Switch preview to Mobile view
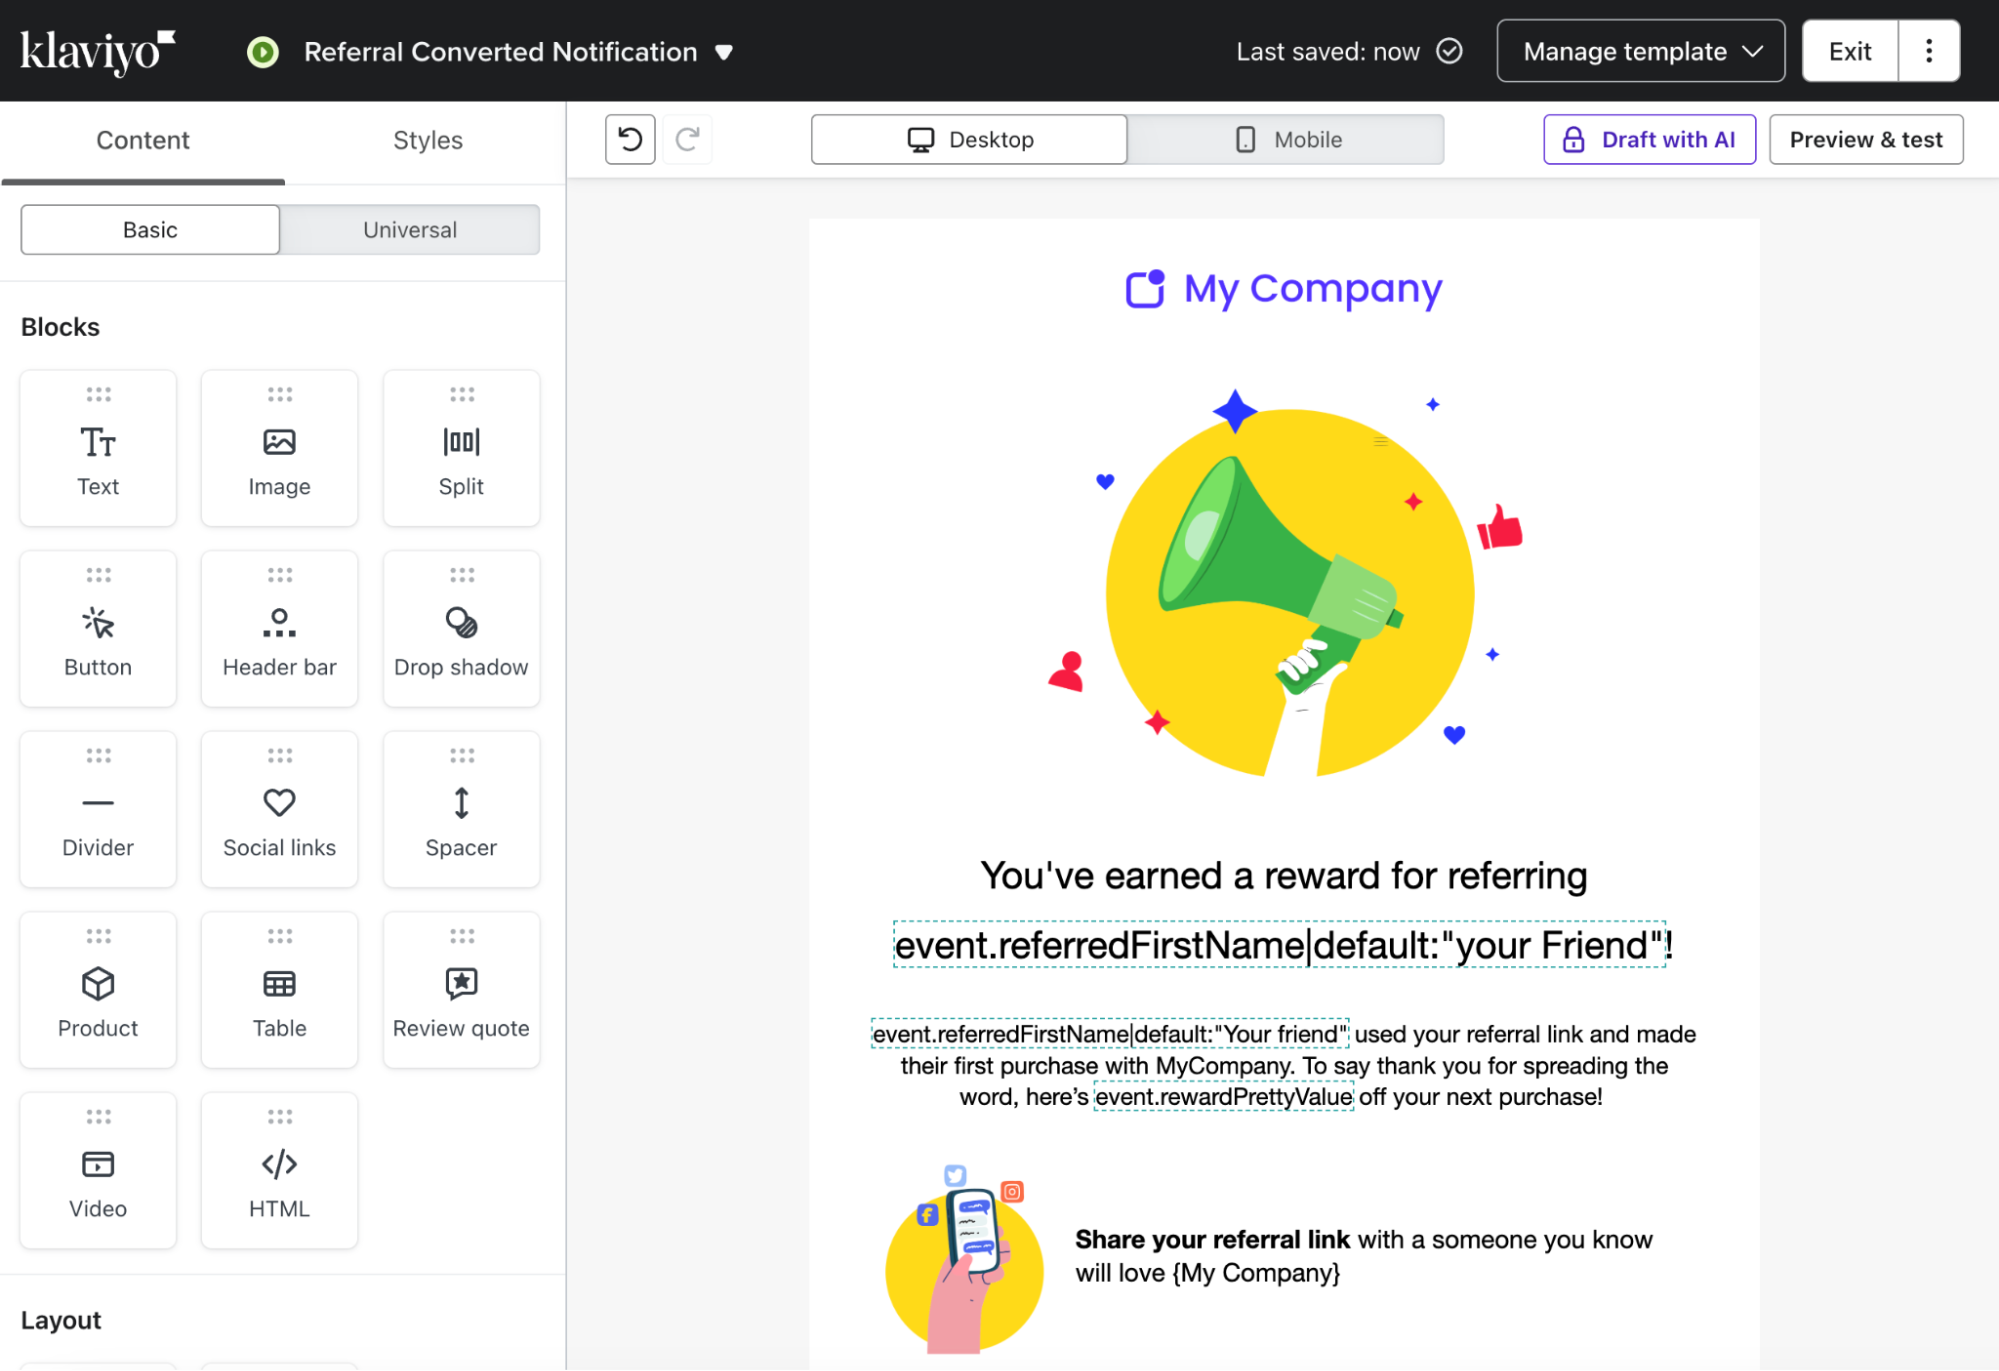1999x1371 pixels. pyautogui.click(x=1286, y=139)
